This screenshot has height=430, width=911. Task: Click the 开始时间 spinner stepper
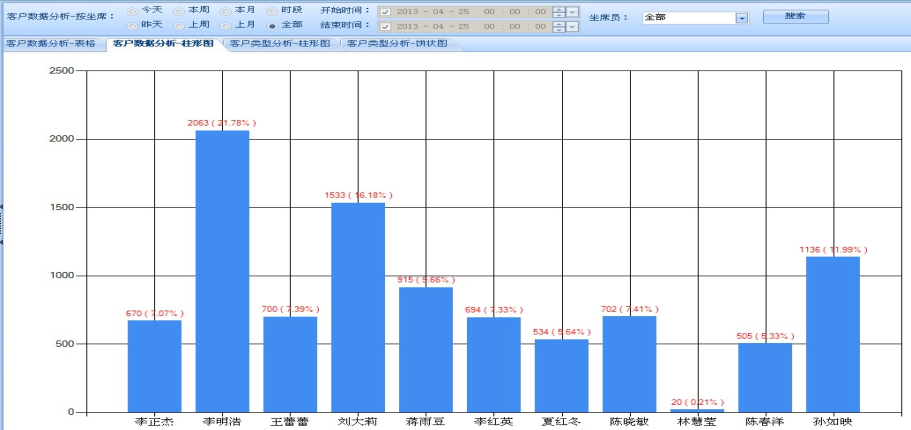coord(558,11)
